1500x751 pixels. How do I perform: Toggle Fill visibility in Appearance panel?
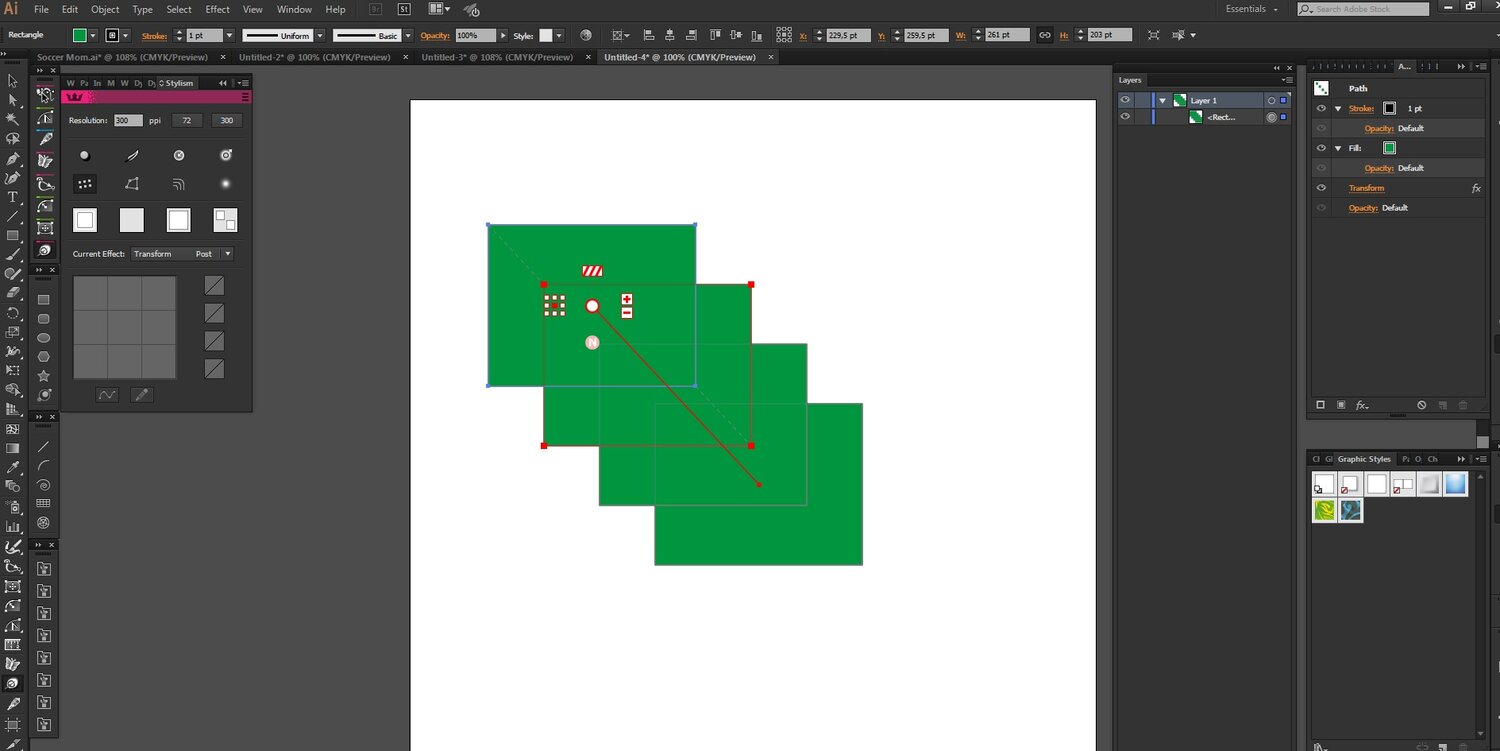click(x=1321, y=148)
